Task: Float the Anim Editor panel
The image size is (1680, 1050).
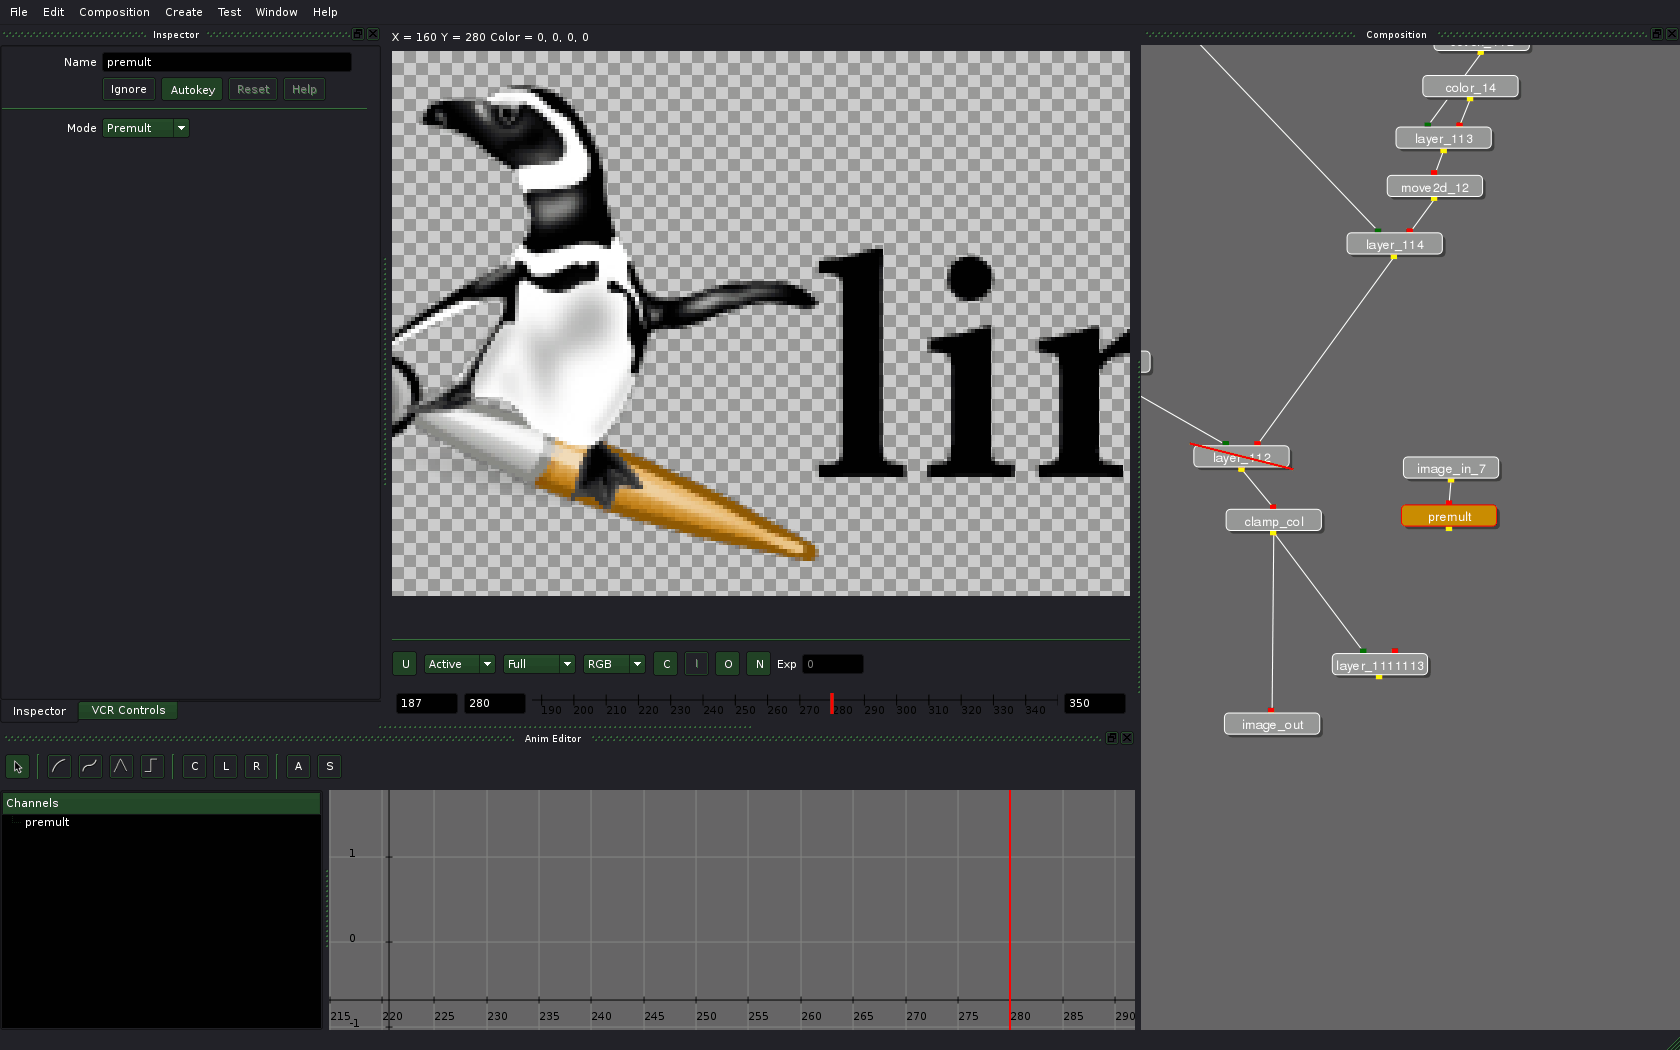Action: [x=1111, y=738]
